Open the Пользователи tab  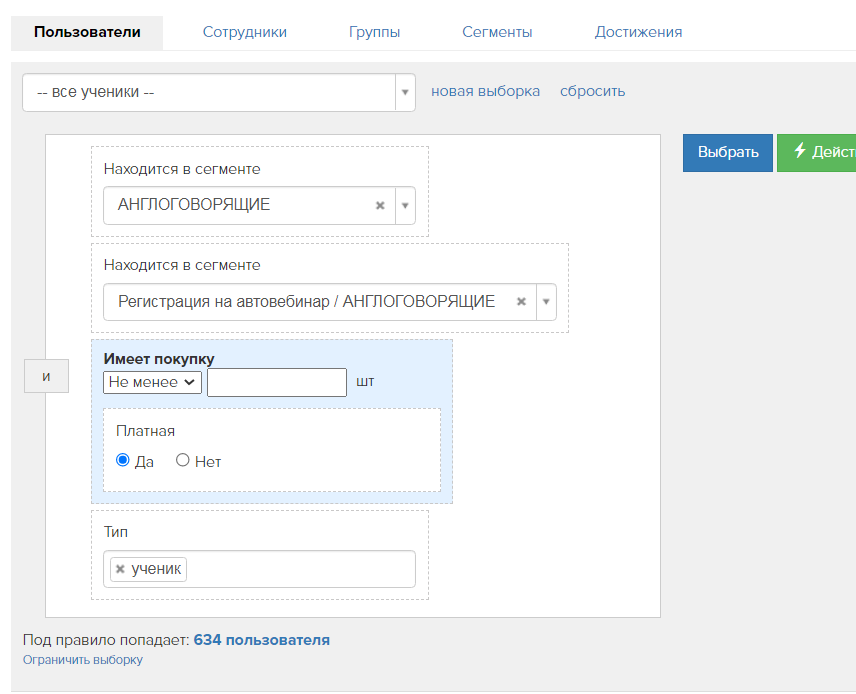(x=87, y=33)
